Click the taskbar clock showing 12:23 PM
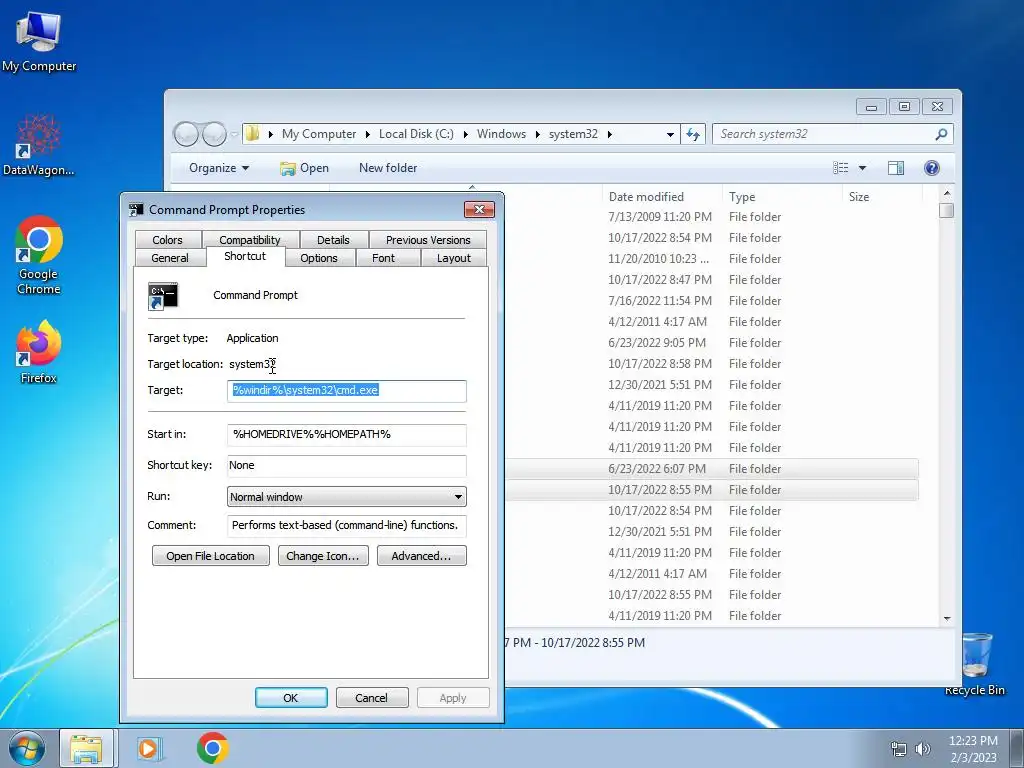1024x768 pixels. coord(973,749)
